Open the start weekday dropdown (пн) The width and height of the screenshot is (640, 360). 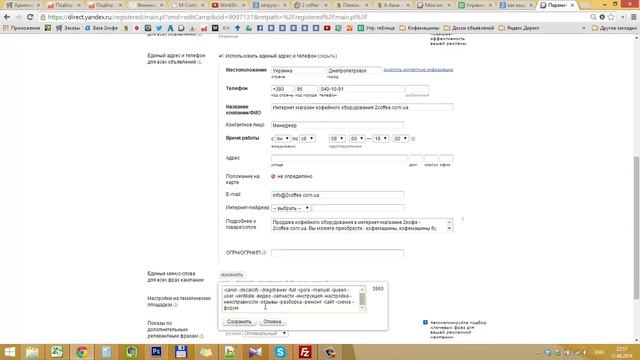point(282,139)
